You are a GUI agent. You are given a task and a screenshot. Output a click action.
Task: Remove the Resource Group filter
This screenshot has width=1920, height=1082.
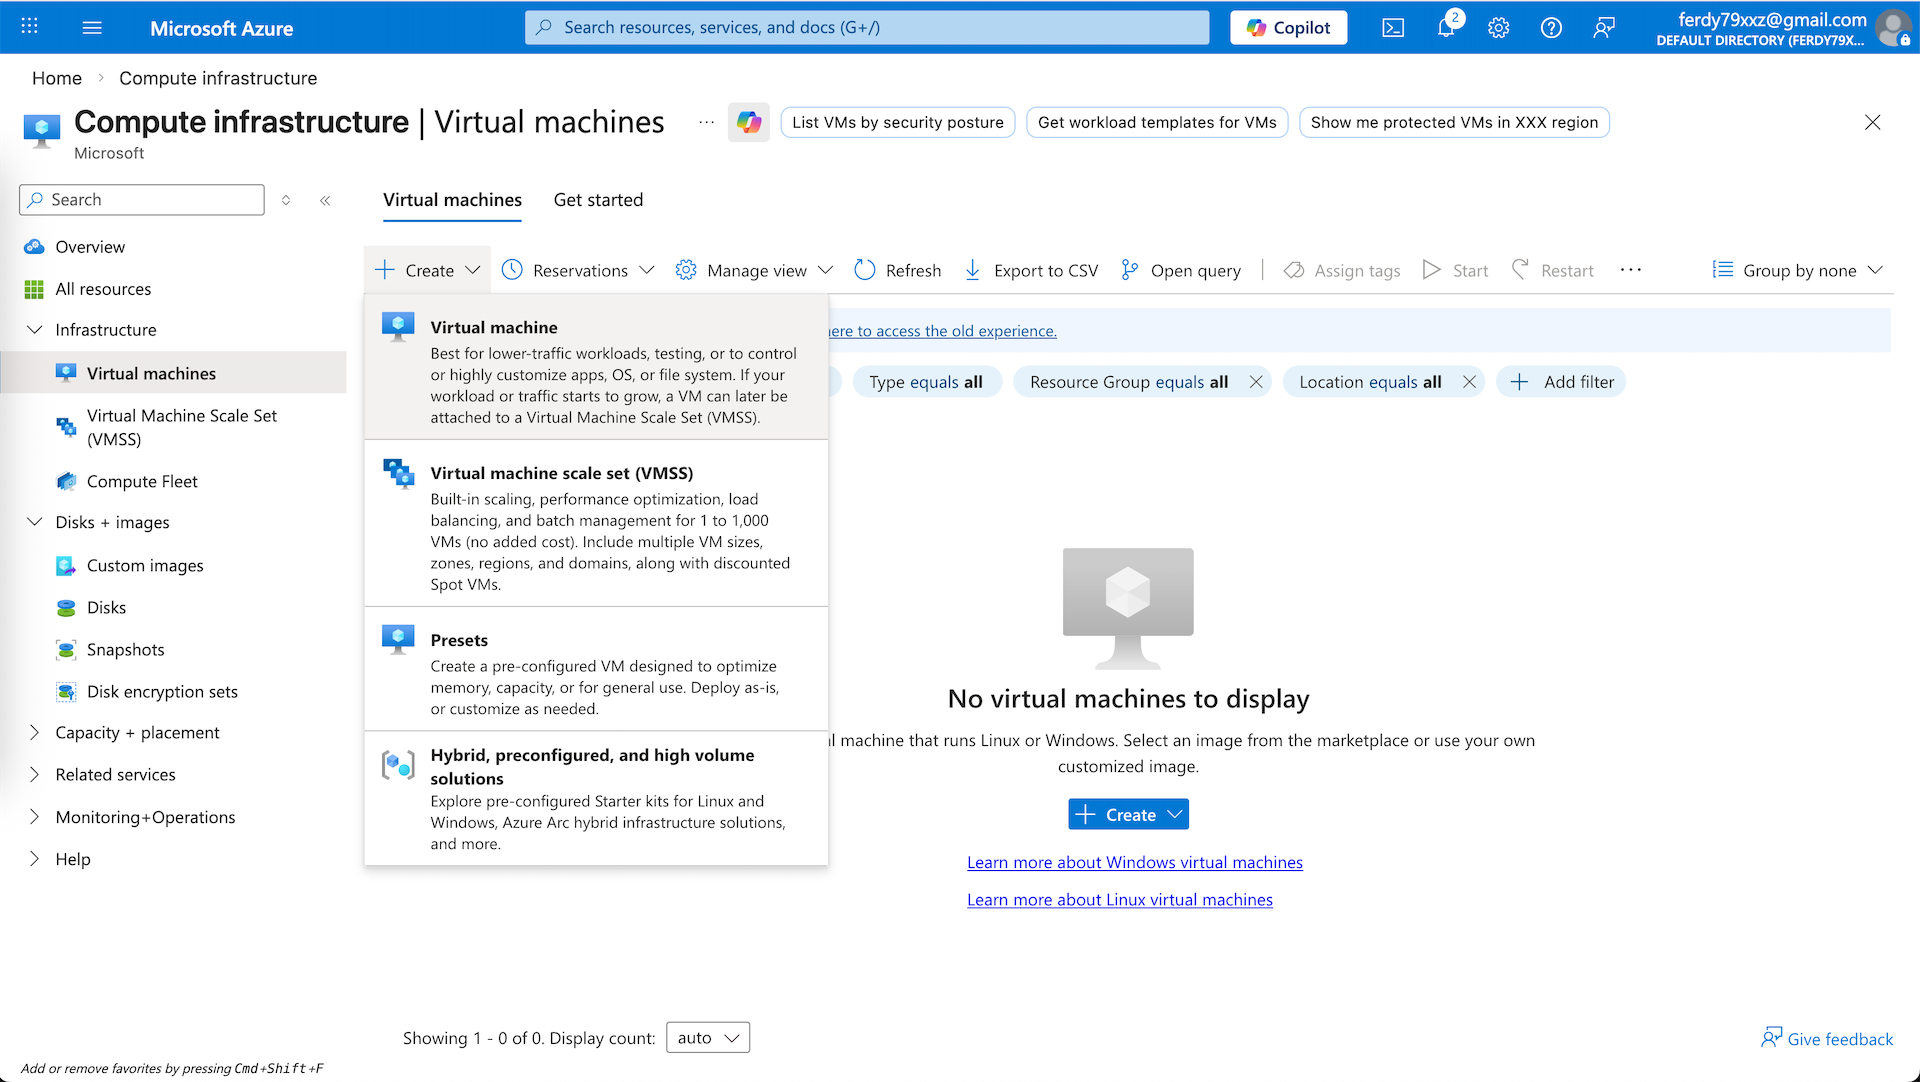coord(1256,382)
